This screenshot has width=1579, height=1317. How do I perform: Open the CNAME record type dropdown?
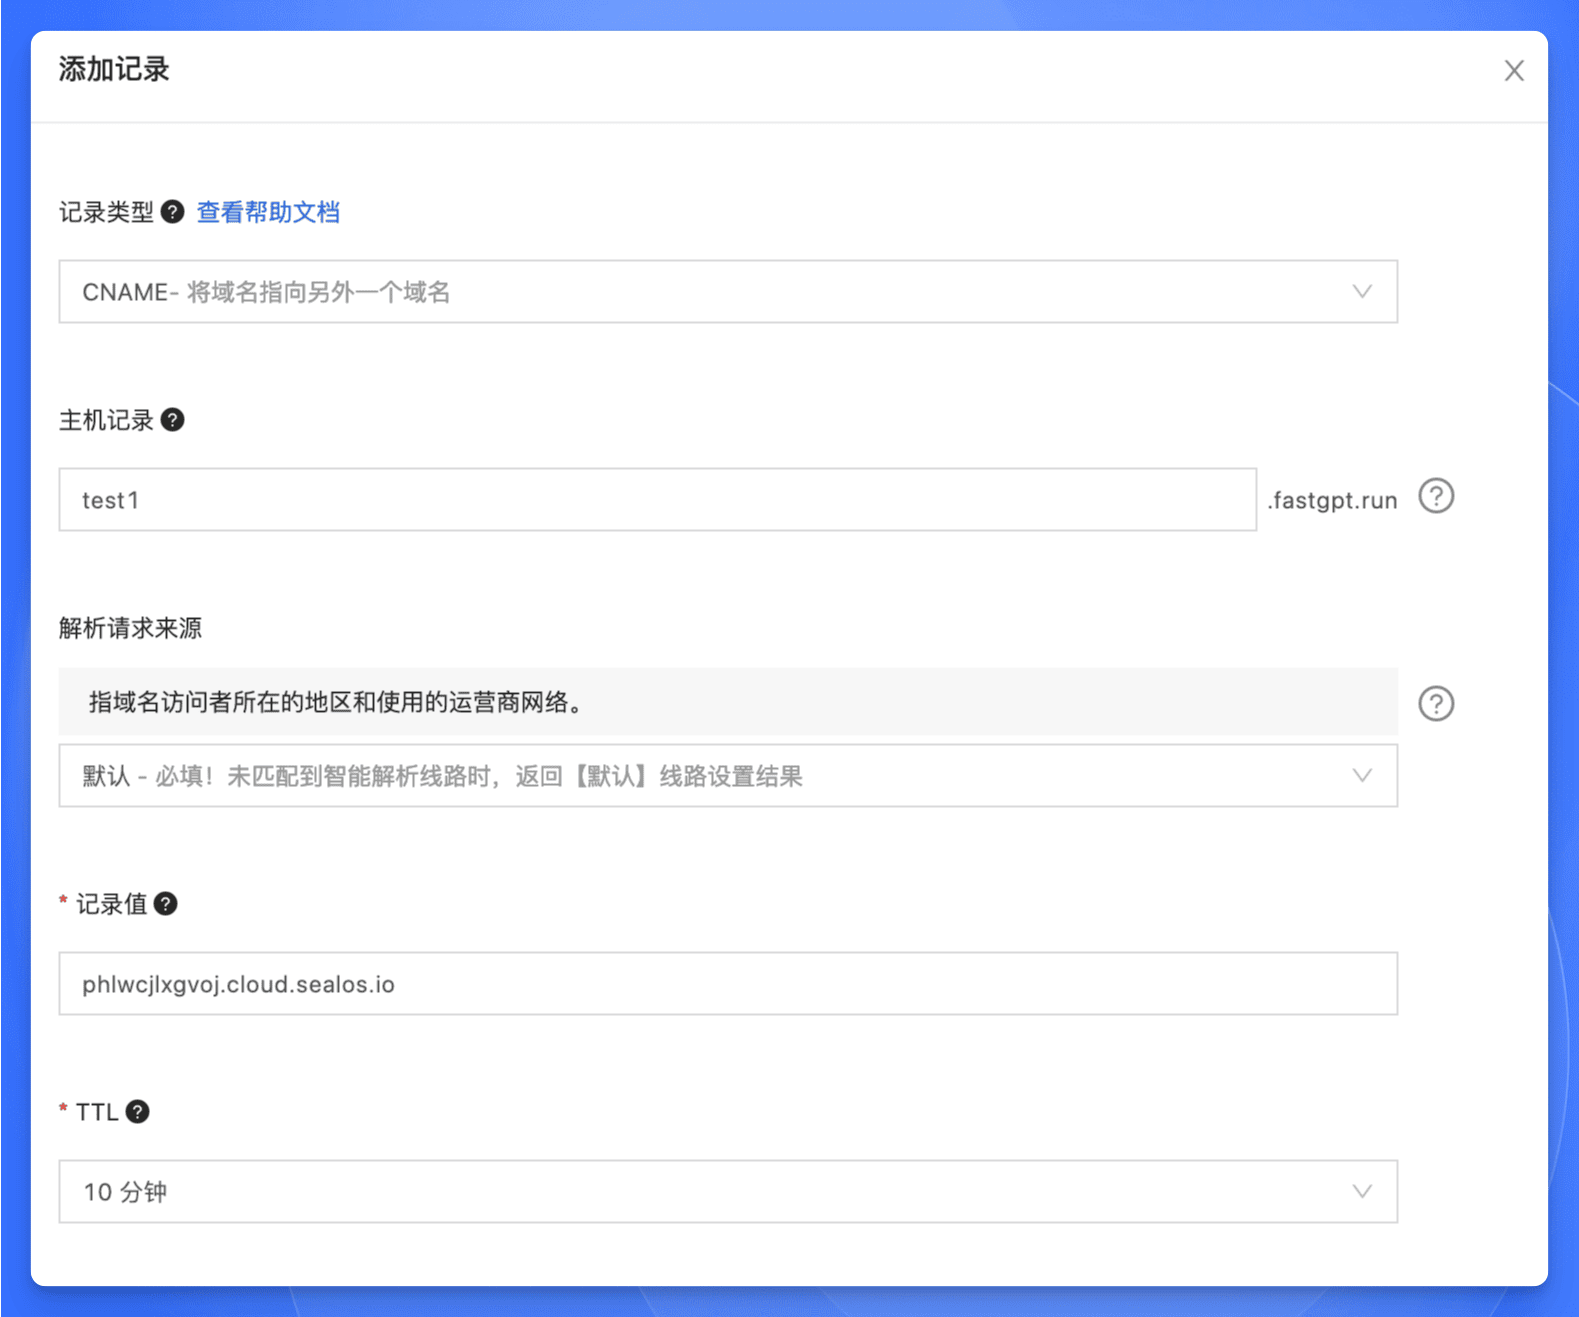click(728, 292)
